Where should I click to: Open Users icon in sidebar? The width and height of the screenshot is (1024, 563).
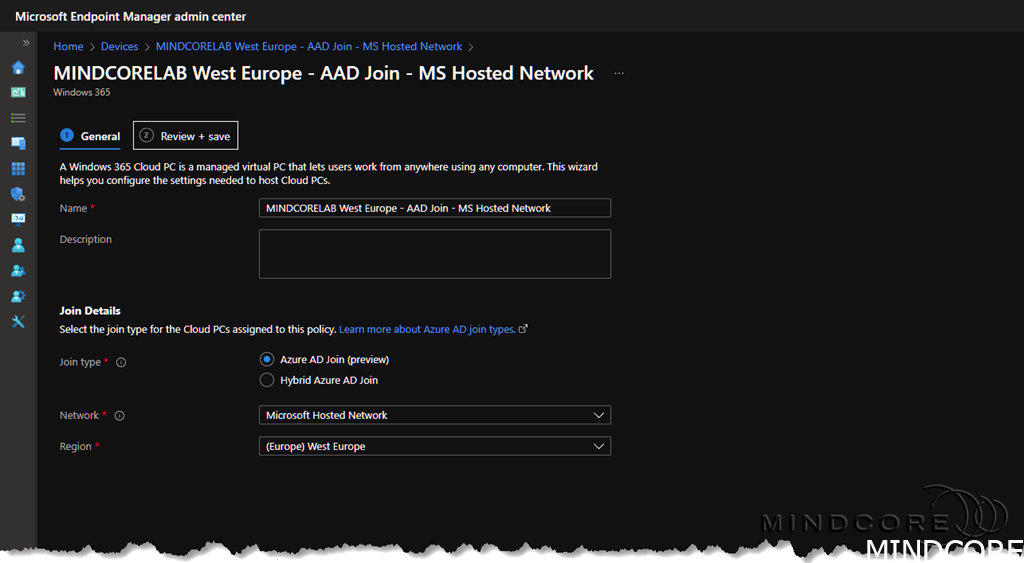(x=18, y=245)
